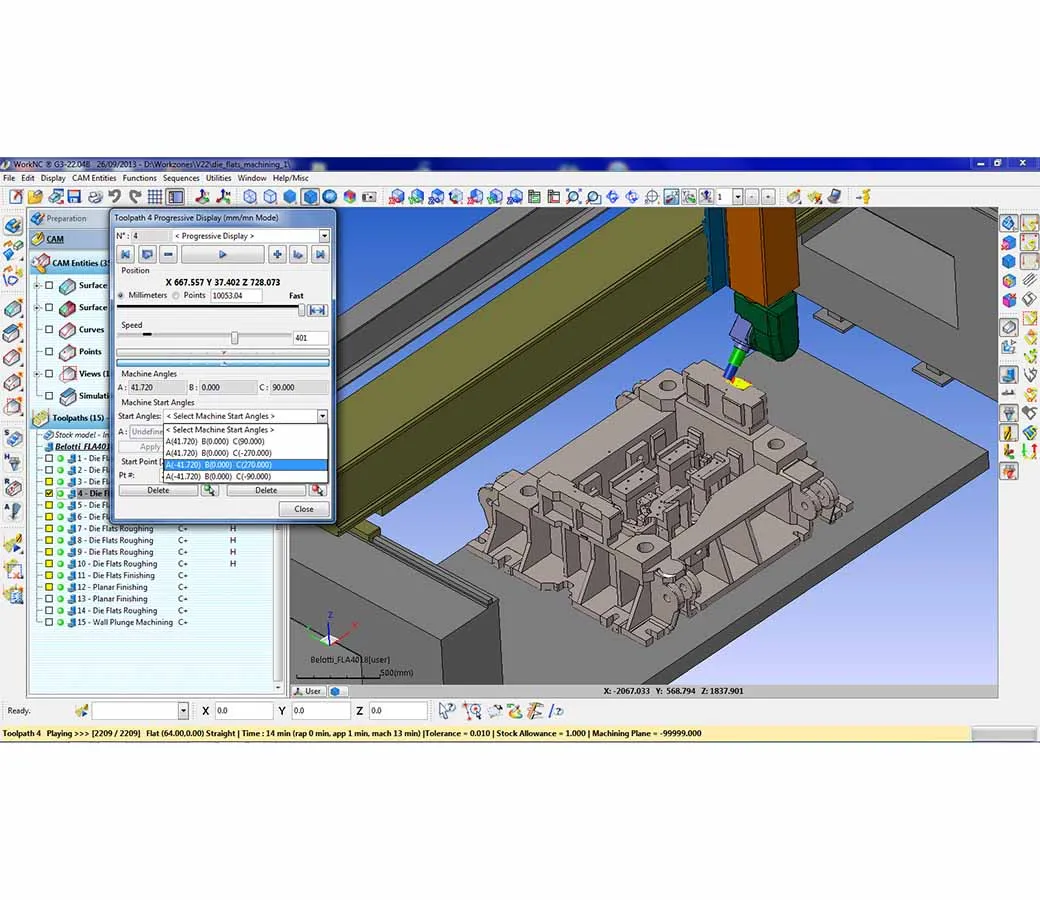Click the Close button in dialog

304,509
